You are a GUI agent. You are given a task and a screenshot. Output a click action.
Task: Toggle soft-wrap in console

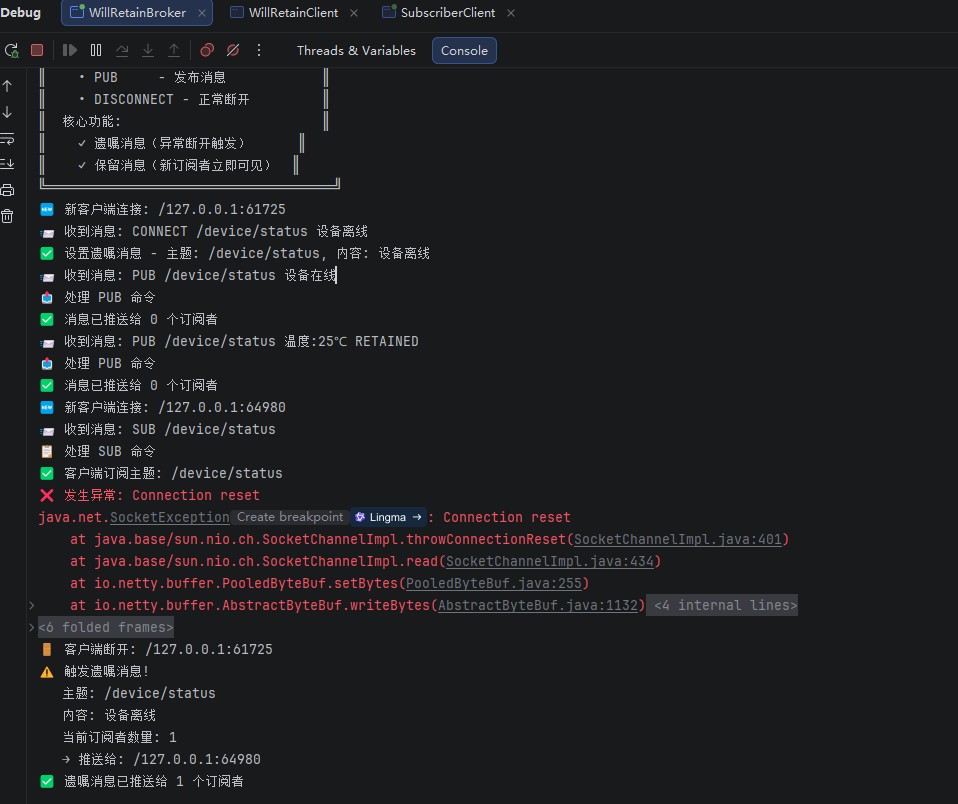7,139
